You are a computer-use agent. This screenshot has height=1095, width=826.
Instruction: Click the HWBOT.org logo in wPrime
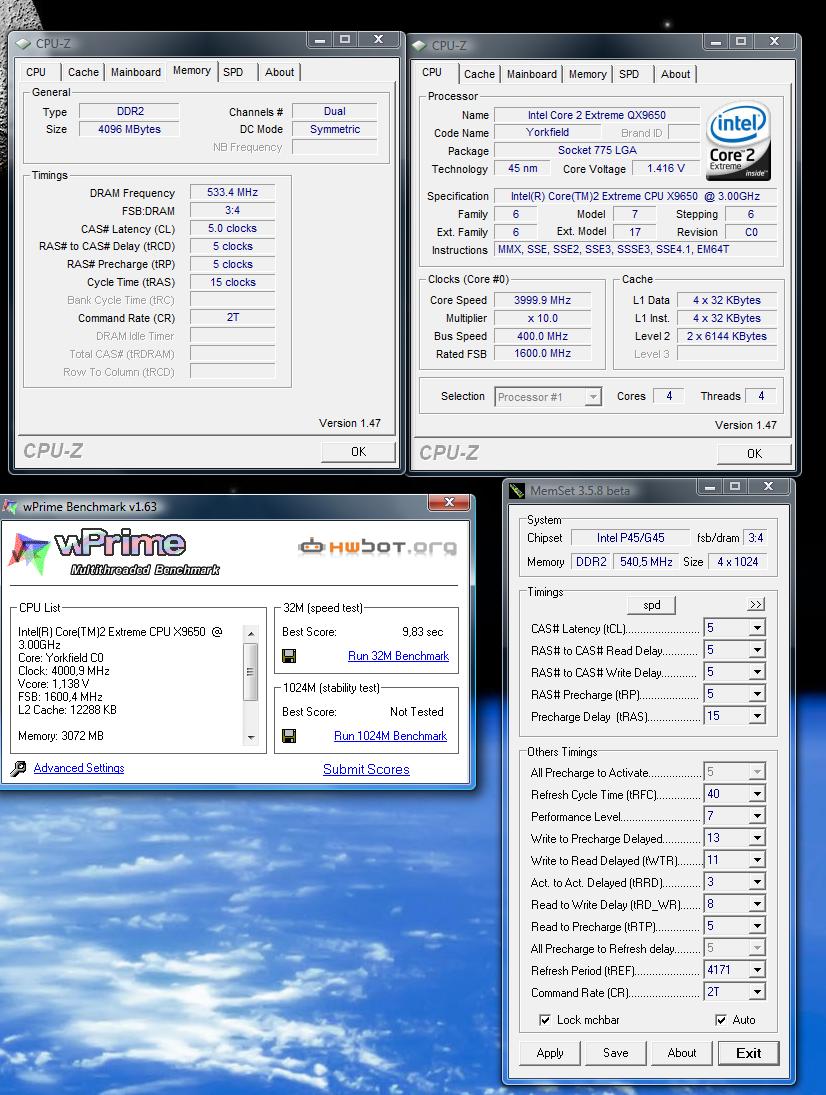click(x=378, y=546)
